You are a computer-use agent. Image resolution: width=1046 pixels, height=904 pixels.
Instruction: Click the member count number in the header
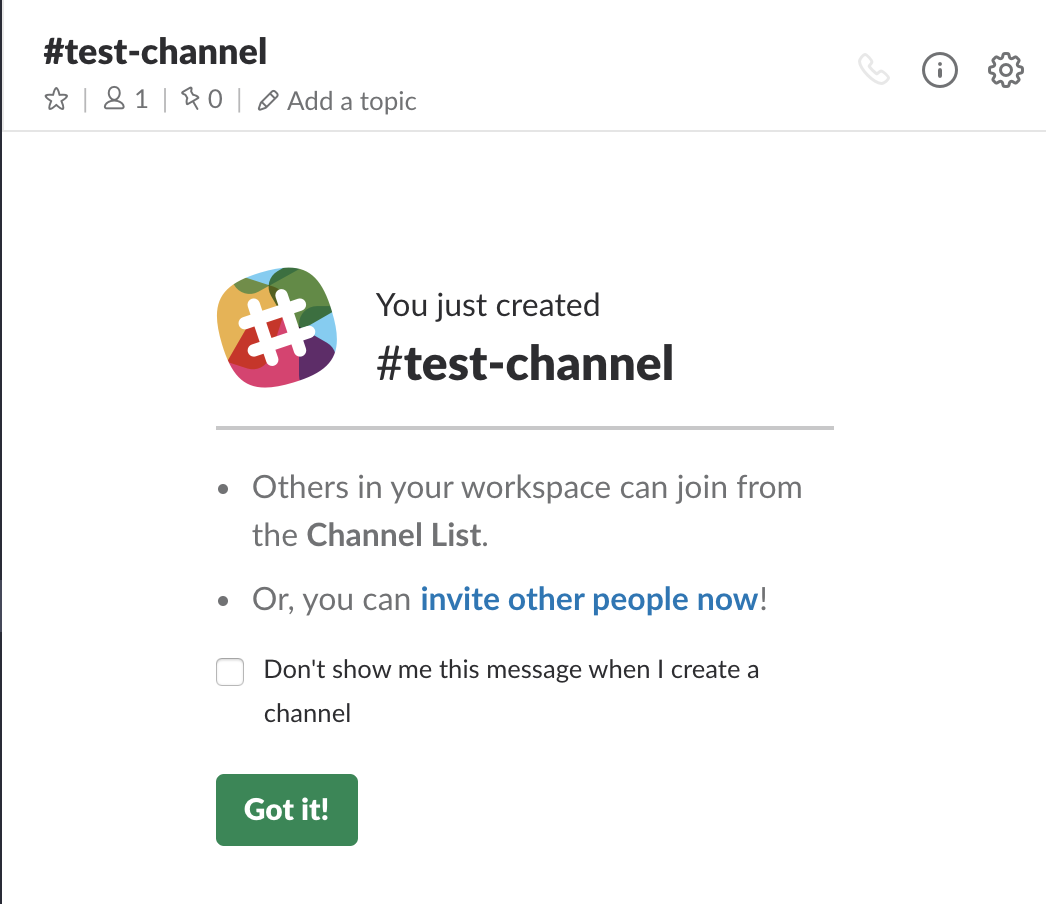[x=141, y=99]
